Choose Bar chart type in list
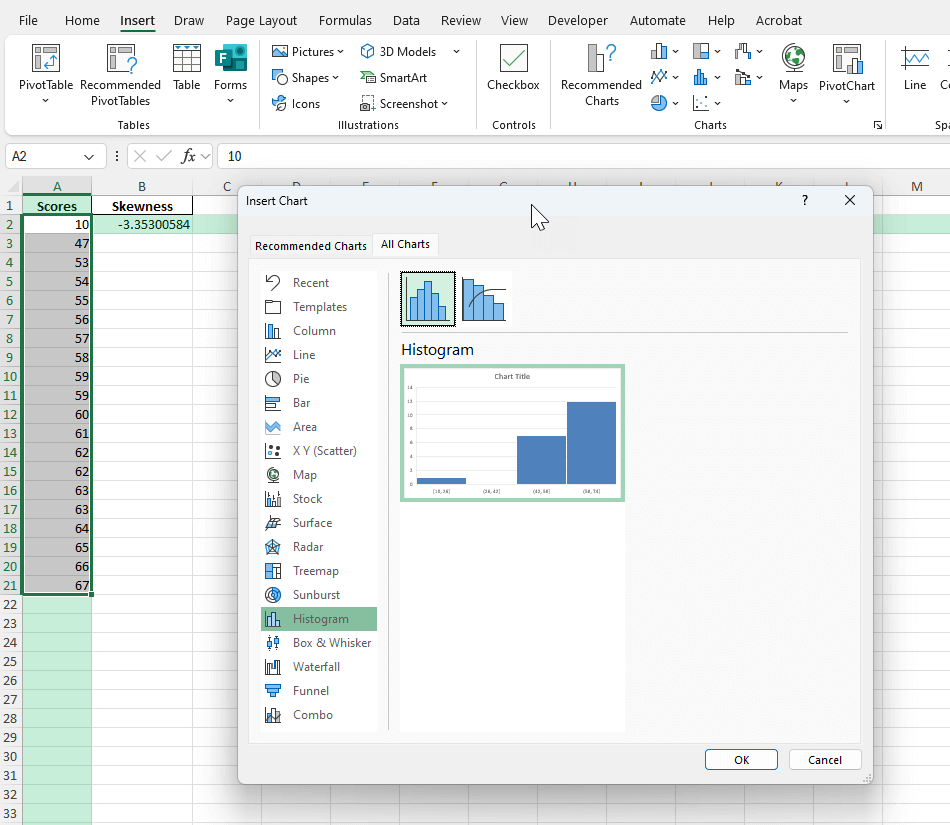 pyautogui.click(x=319, y=403)
